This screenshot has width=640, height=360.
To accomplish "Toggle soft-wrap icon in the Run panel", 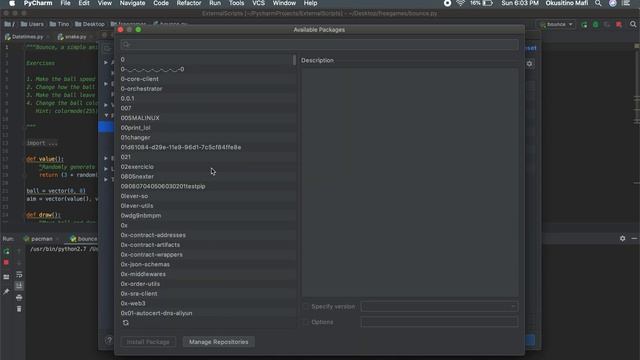I will (19, 275).
